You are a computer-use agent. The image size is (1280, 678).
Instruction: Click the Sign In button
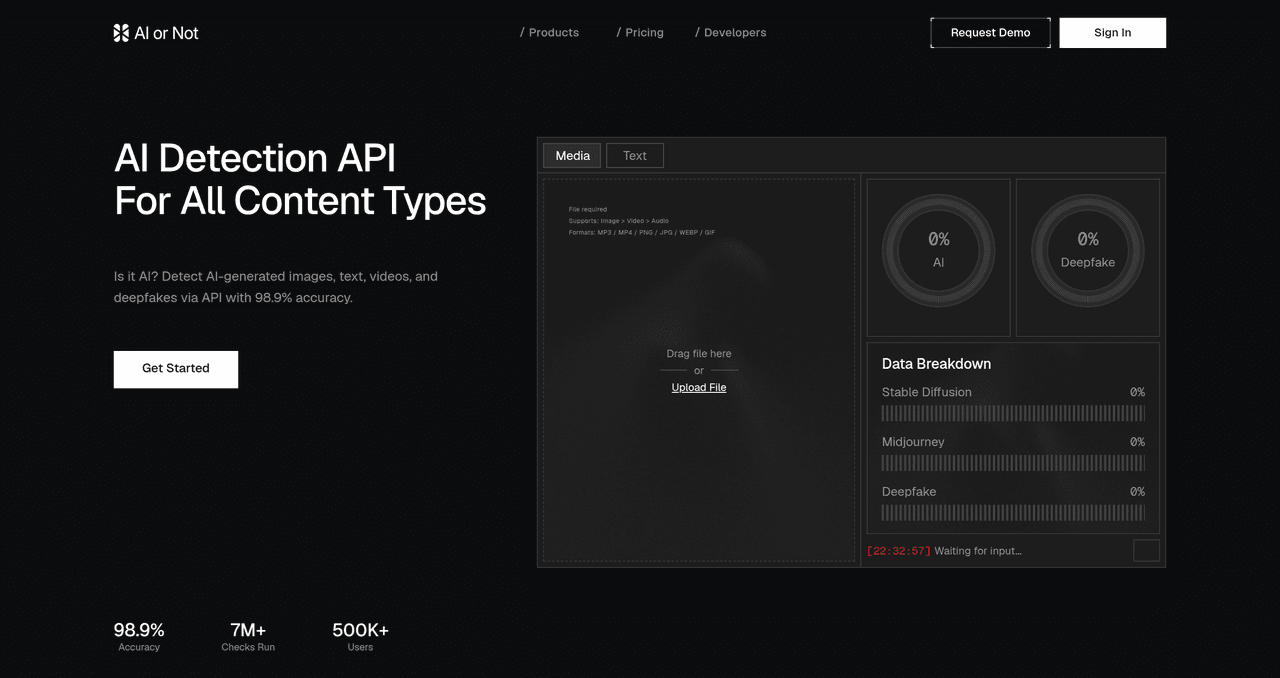point(1112,33)
